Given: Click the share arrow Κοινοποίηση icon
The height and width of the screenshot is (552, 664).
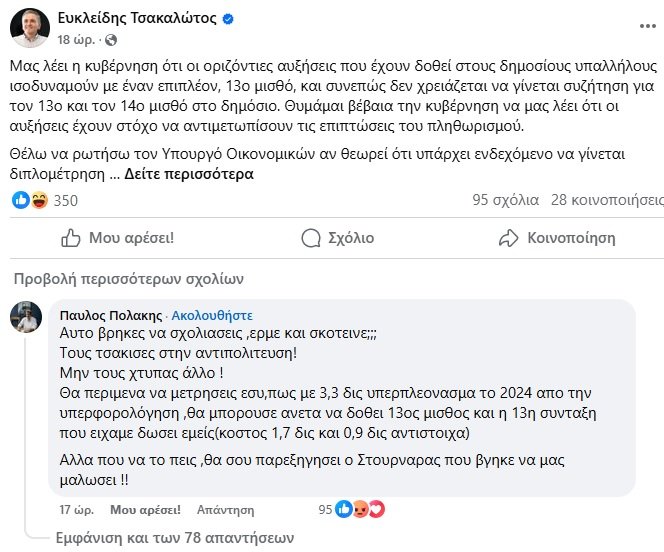Looking at the screenshot, I should point(509,238).
